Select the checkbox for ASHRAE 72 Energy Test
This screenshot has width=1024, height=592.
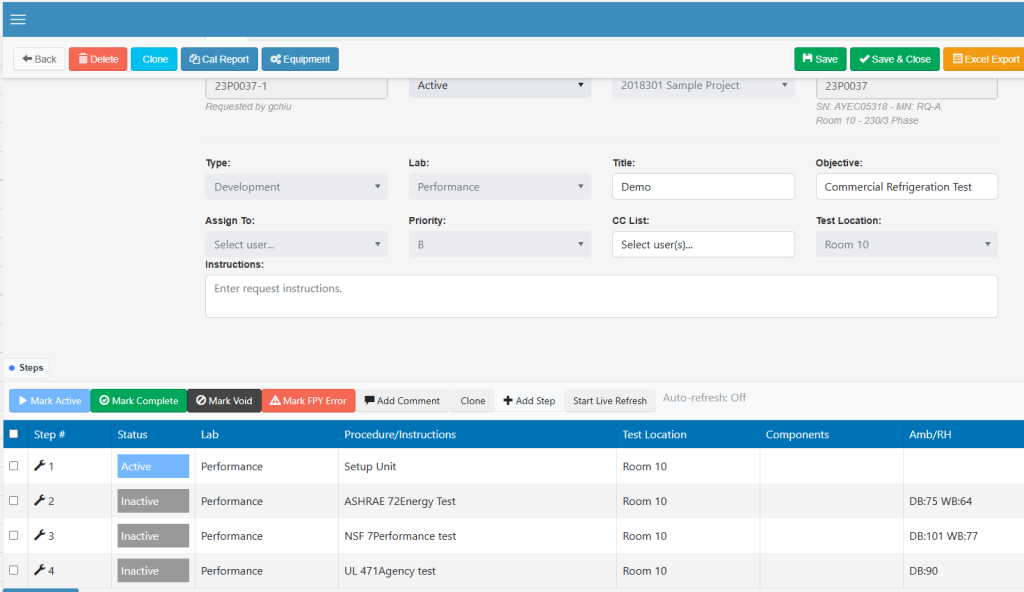(14, 501)
